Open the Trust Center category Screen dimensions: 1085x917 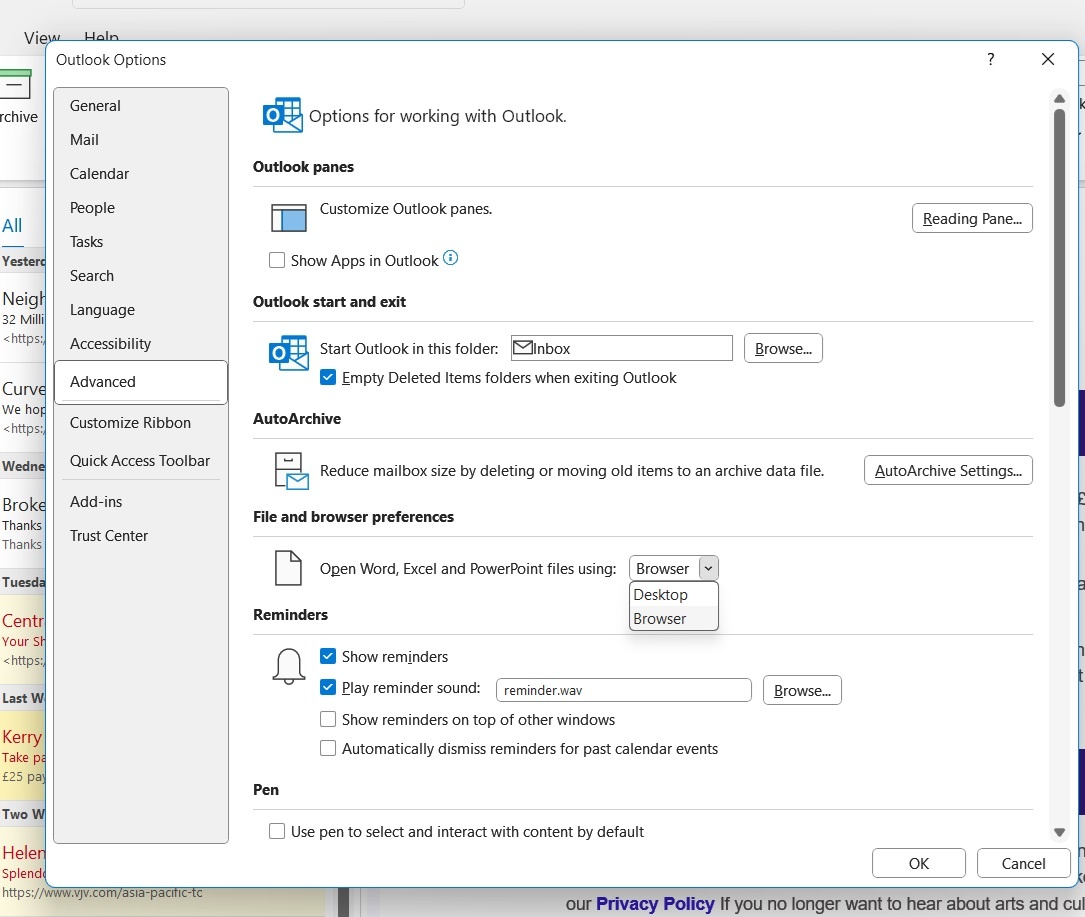coord(140,536)
